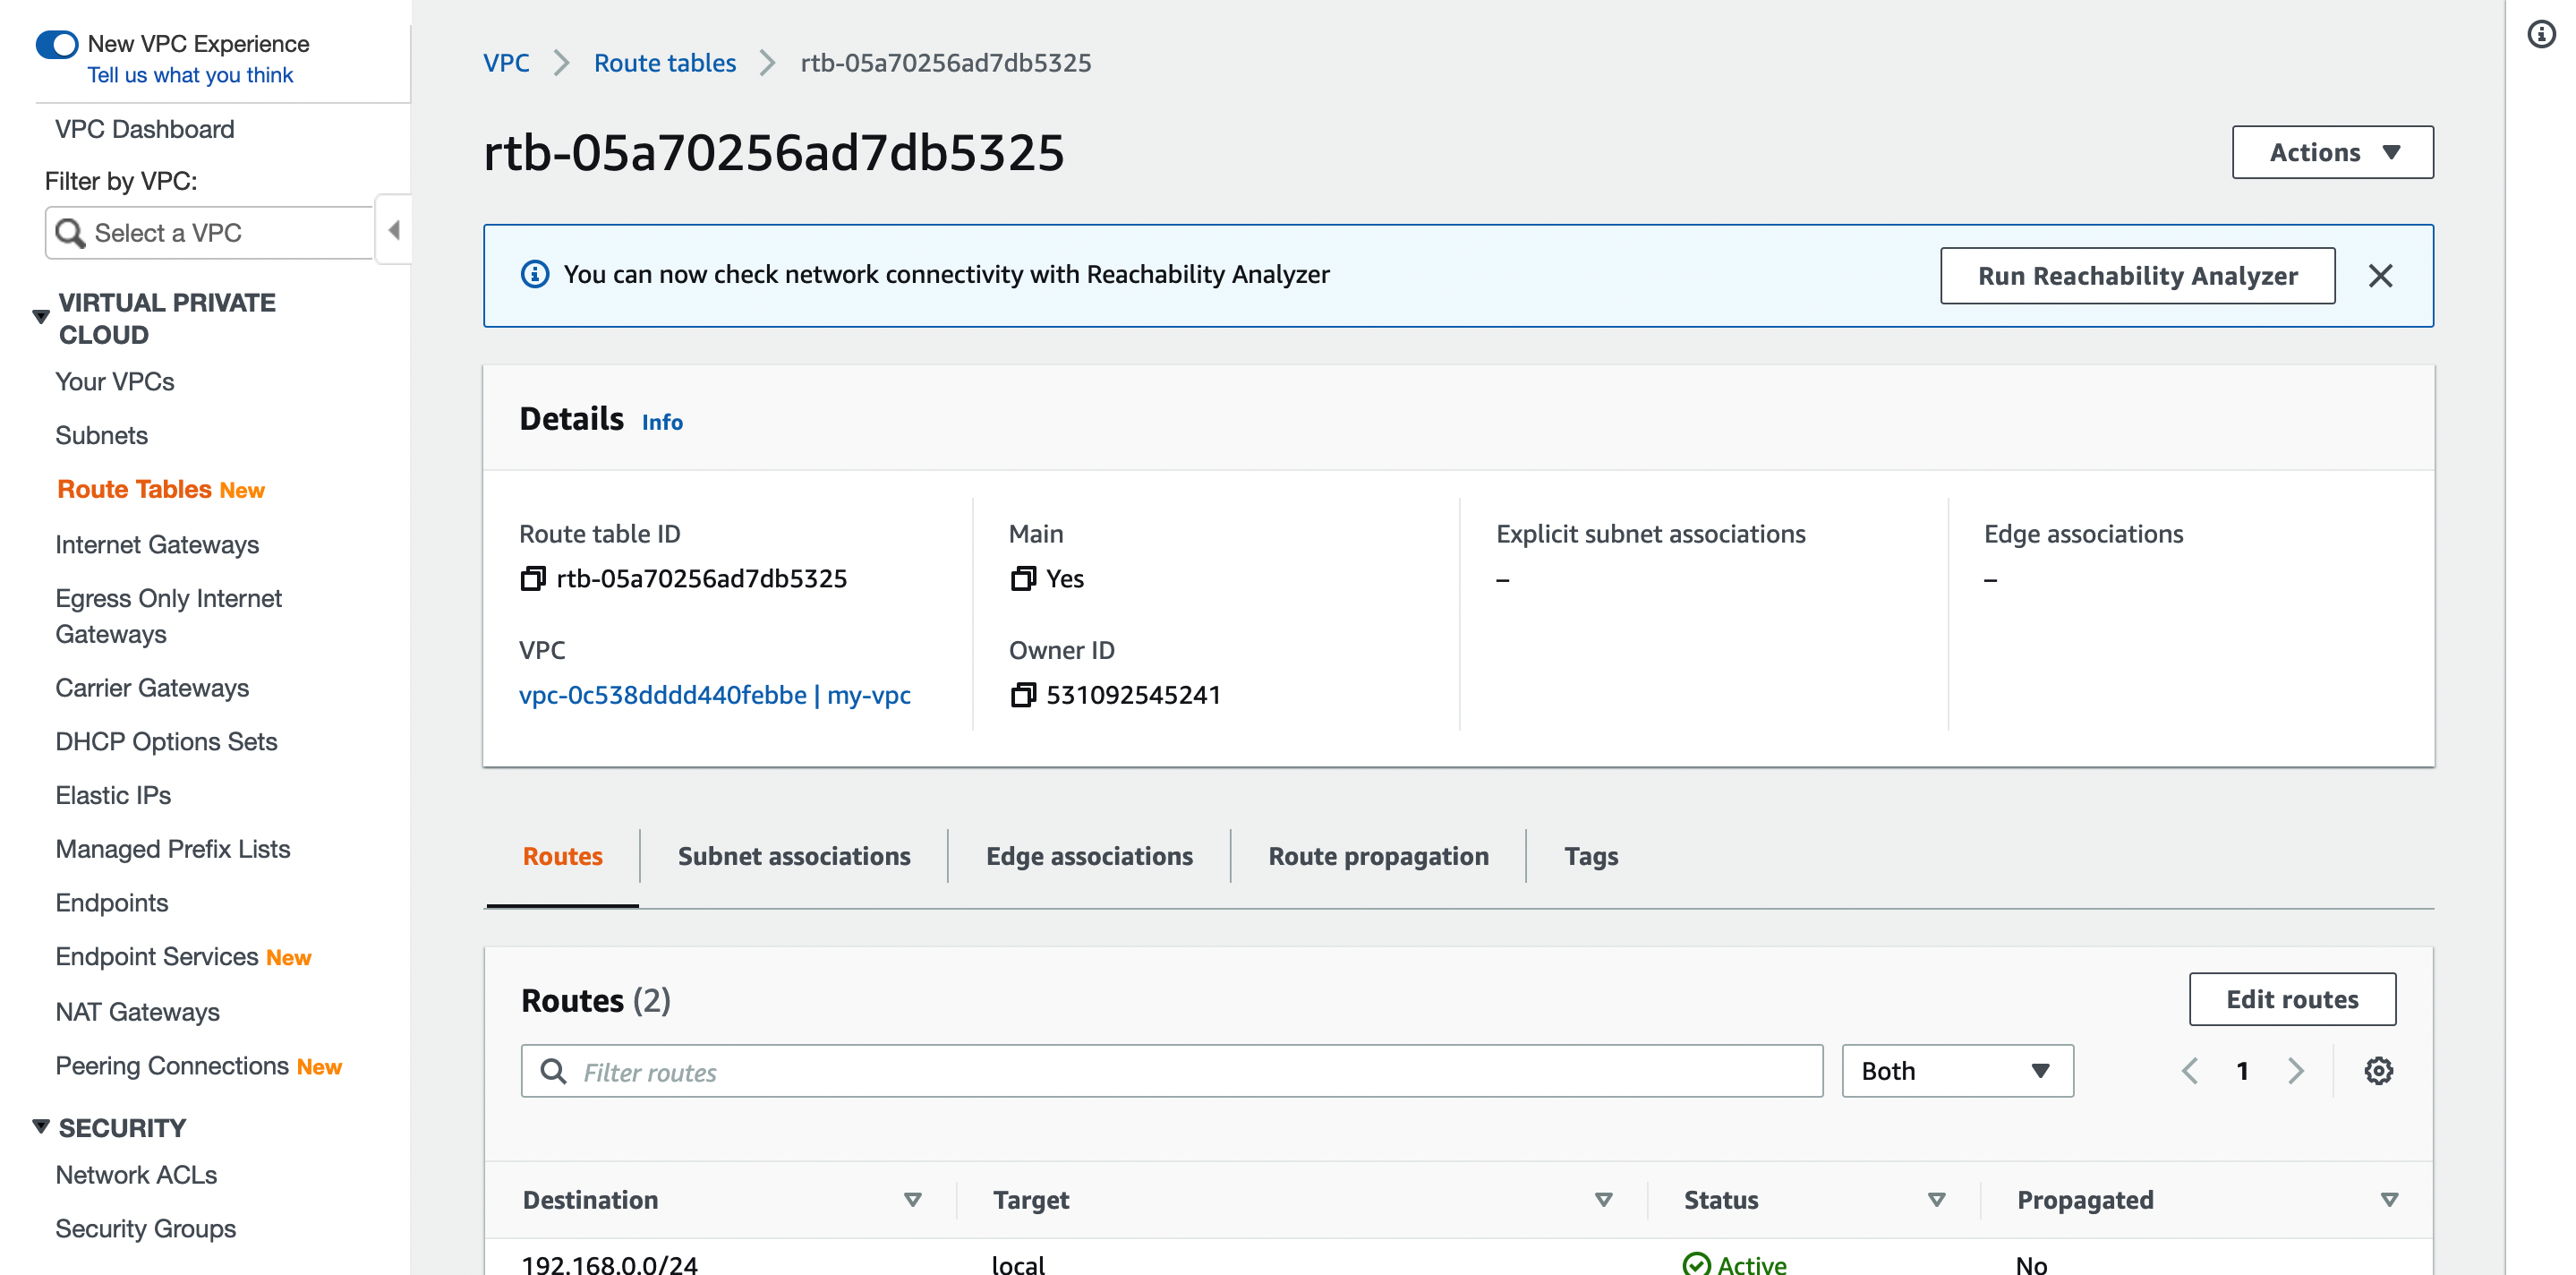Click the next page pagination arrow
Image resolution: width=2576 pixels, height=1275 pixels.
point(2297,1070)
